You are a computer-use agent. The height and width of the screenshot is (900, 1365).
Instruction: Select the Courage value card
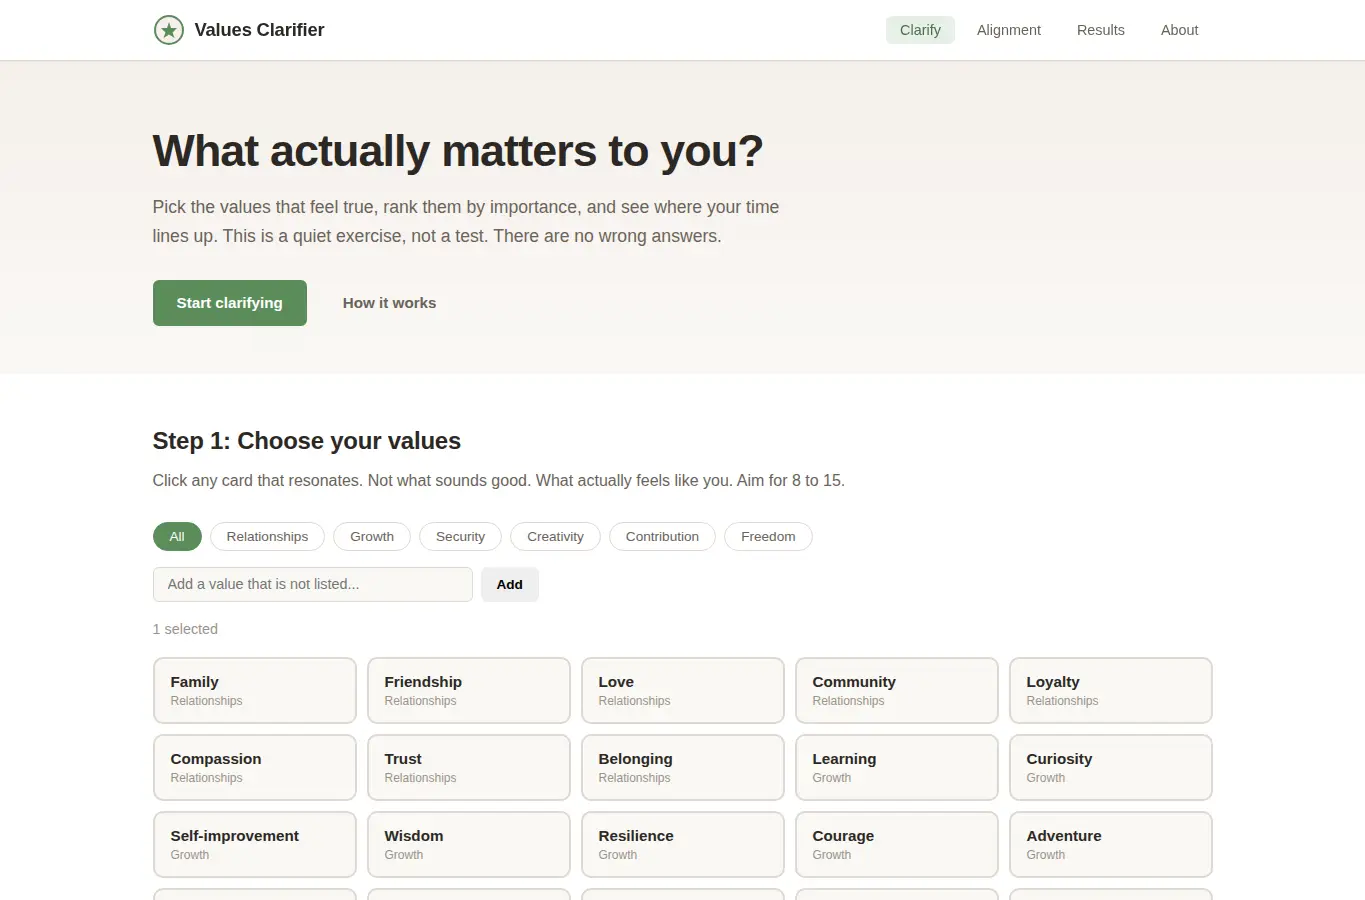click(897, 844)
